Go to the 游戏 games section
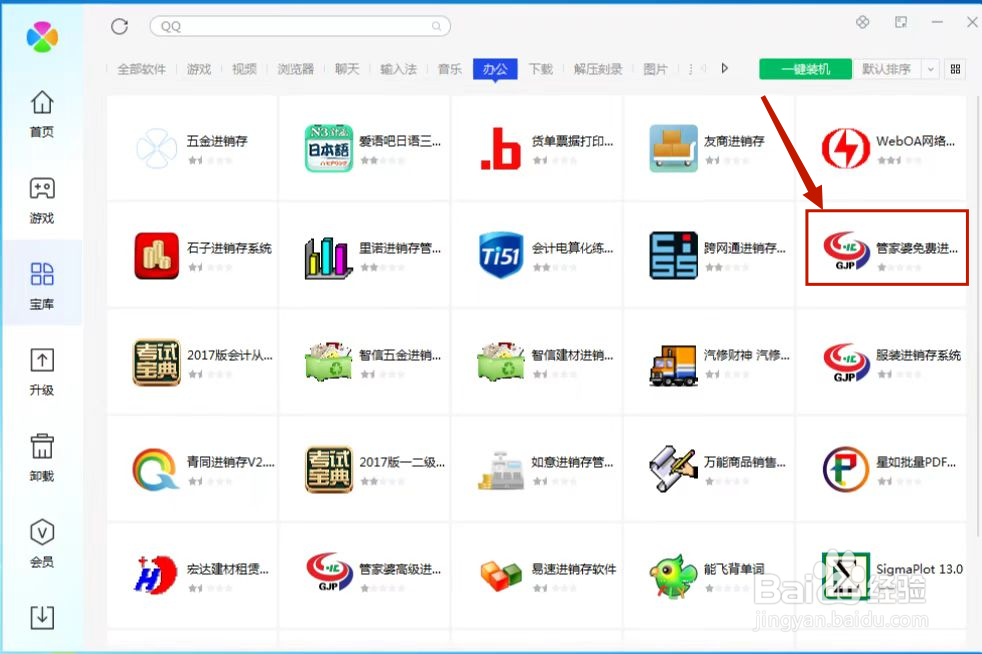This screenshot has height=654, width=982. (42, 200)
